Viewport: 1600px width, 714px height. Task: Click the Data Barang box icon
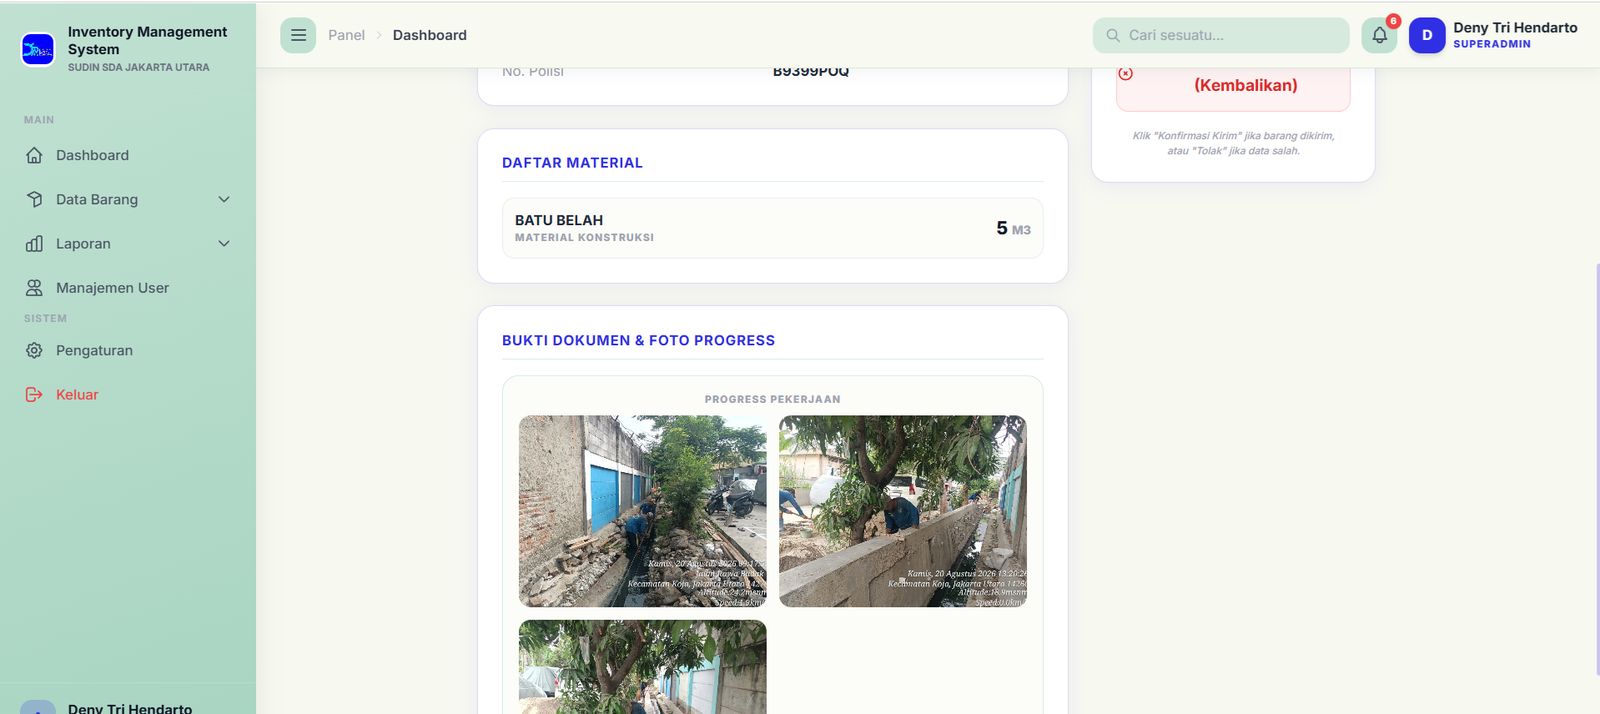[34, 199]
